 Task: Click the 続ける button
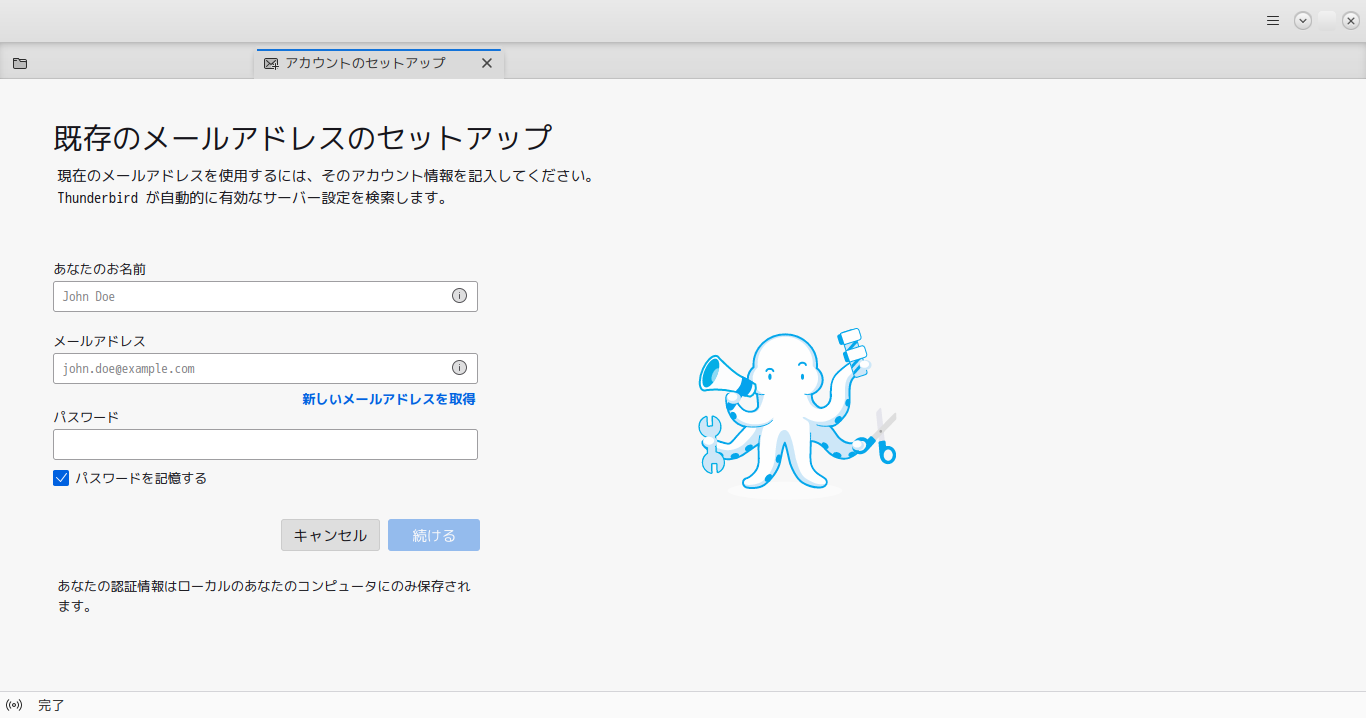(434, 535)
